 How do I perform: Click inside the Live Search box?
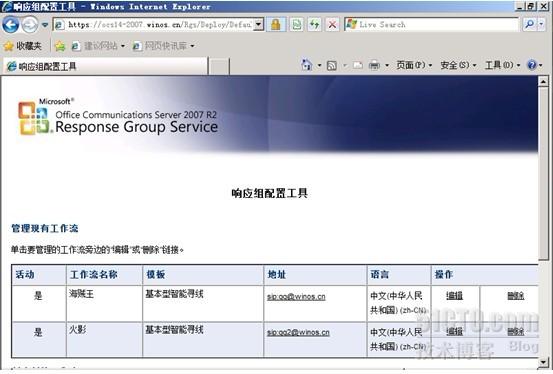click(431, 25)
